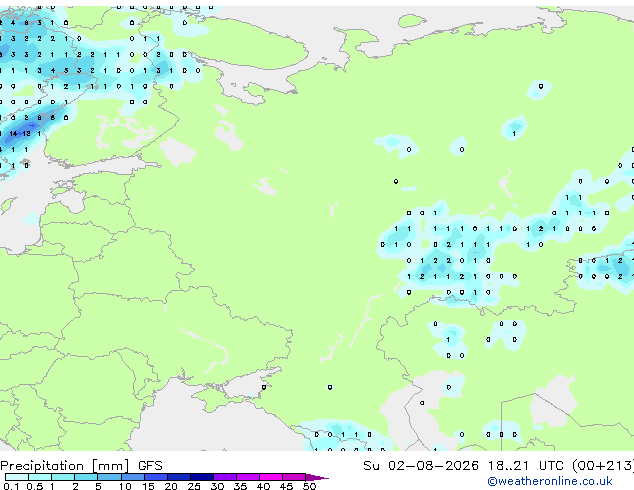Click the '12' precipitation value on the map
Viewport: 634px width, 490px height.
(26, 133)
